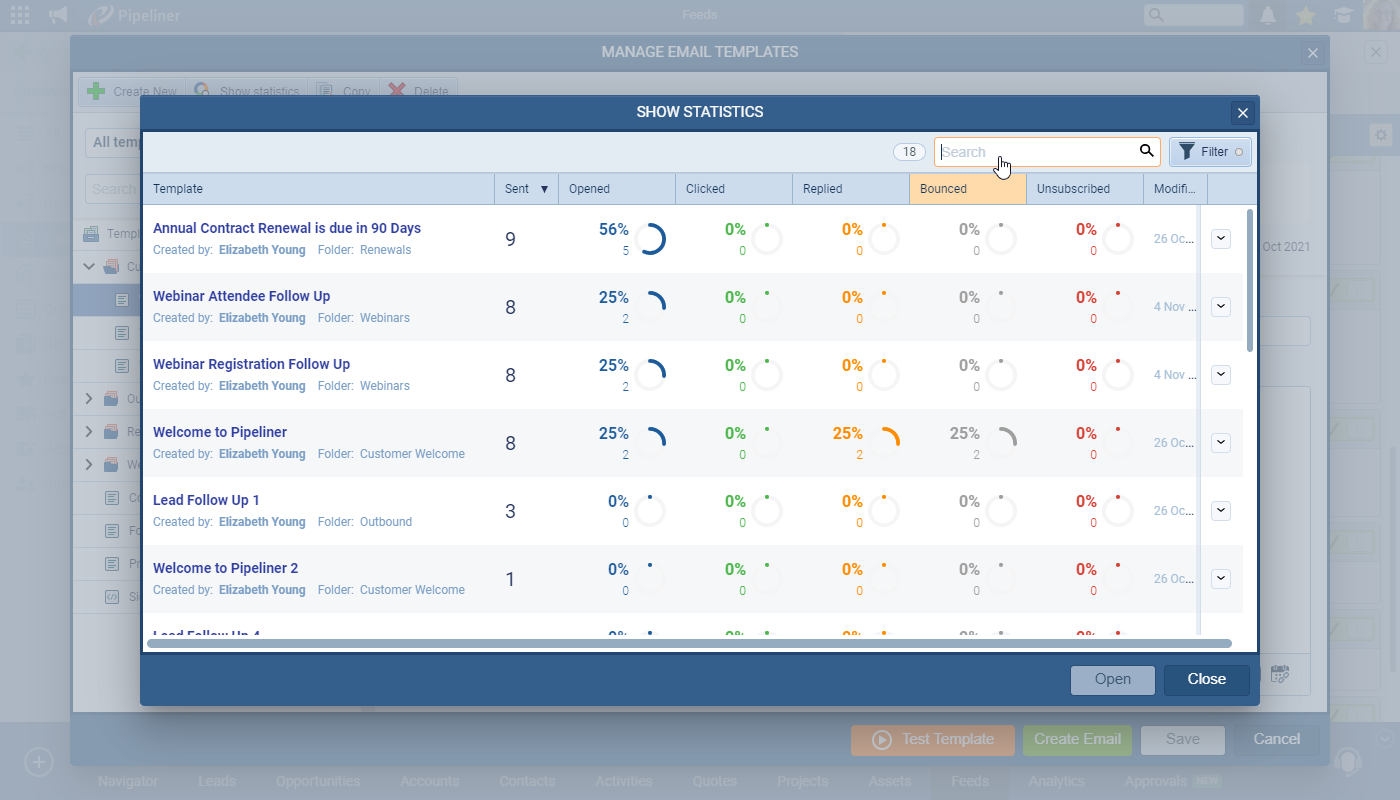Expand the Annual Contract Renewal statistics row

(1220, 238)
